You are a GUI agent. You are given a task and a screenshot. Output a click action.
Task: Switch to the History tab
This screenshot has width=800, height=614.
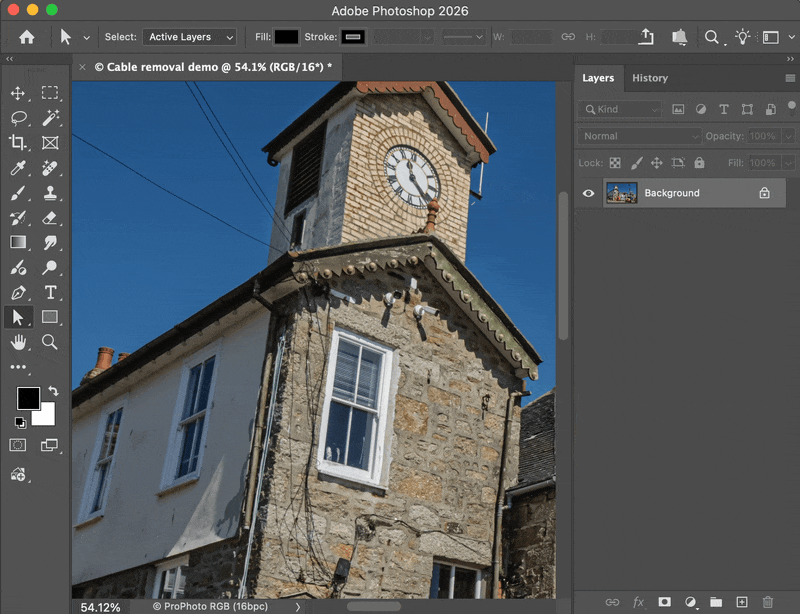point(649,78)
